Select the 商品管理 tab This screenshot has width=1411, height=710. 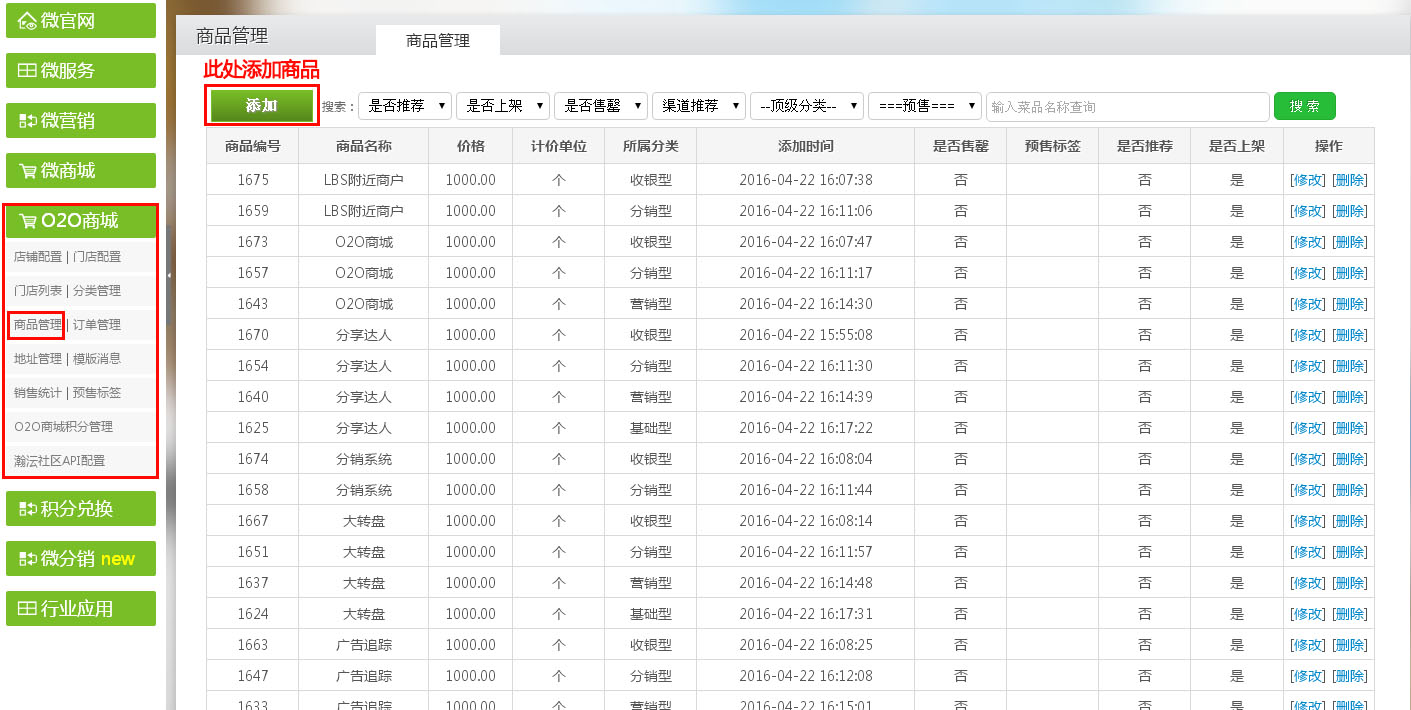click(437, 41)
